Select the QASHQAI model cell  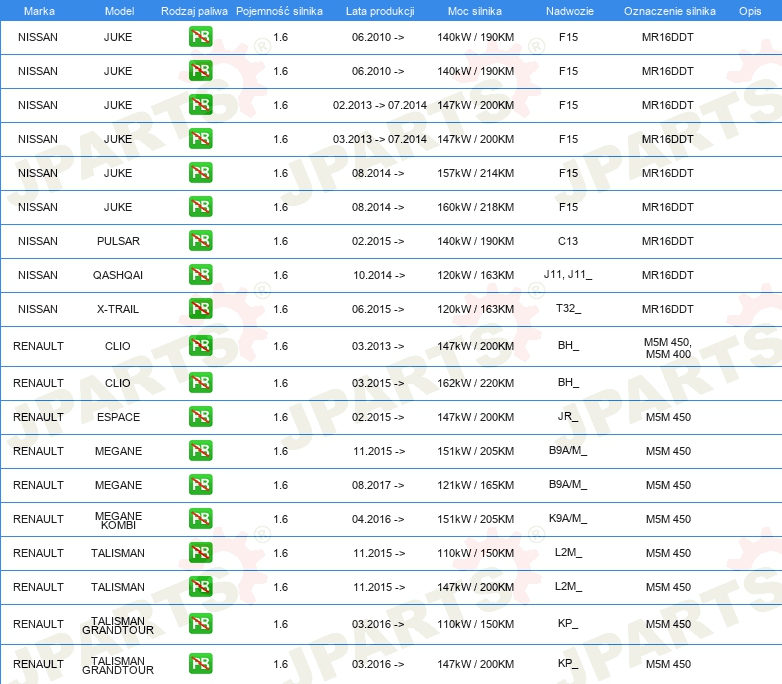(118, 275)
